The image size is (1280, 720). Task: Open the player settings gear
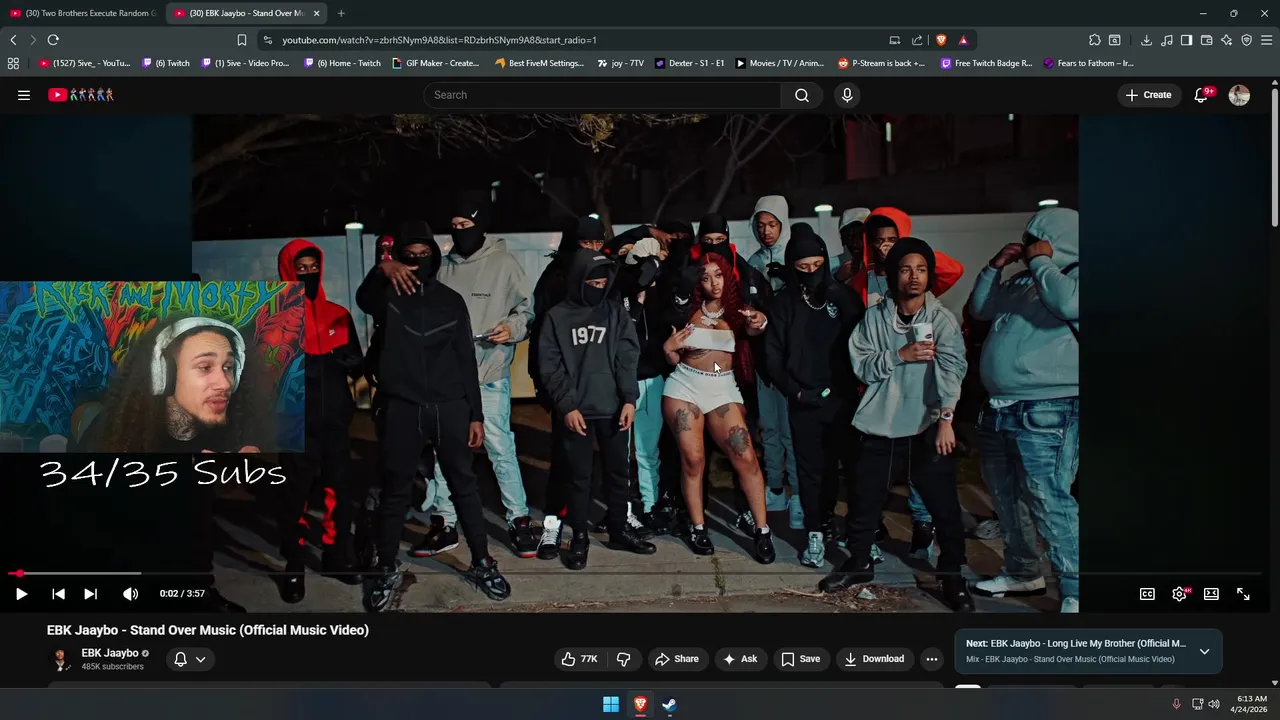1180,594
